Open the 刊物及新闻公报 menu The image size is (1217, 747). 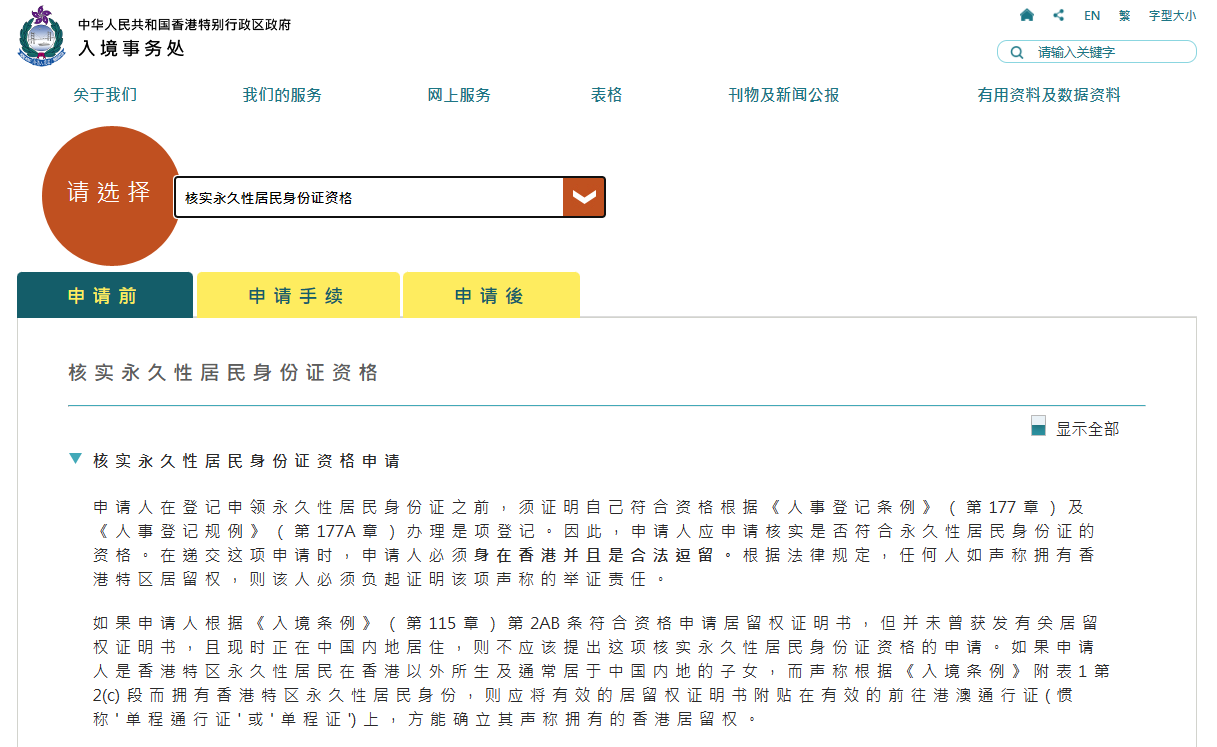pyautogui.click(x=783, y=95)
